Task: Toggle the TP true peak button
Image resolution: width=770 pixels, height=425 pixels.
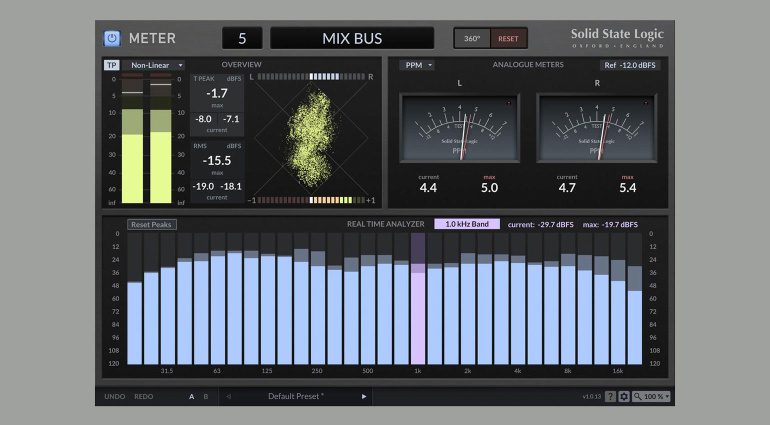Action: (111, 65)
